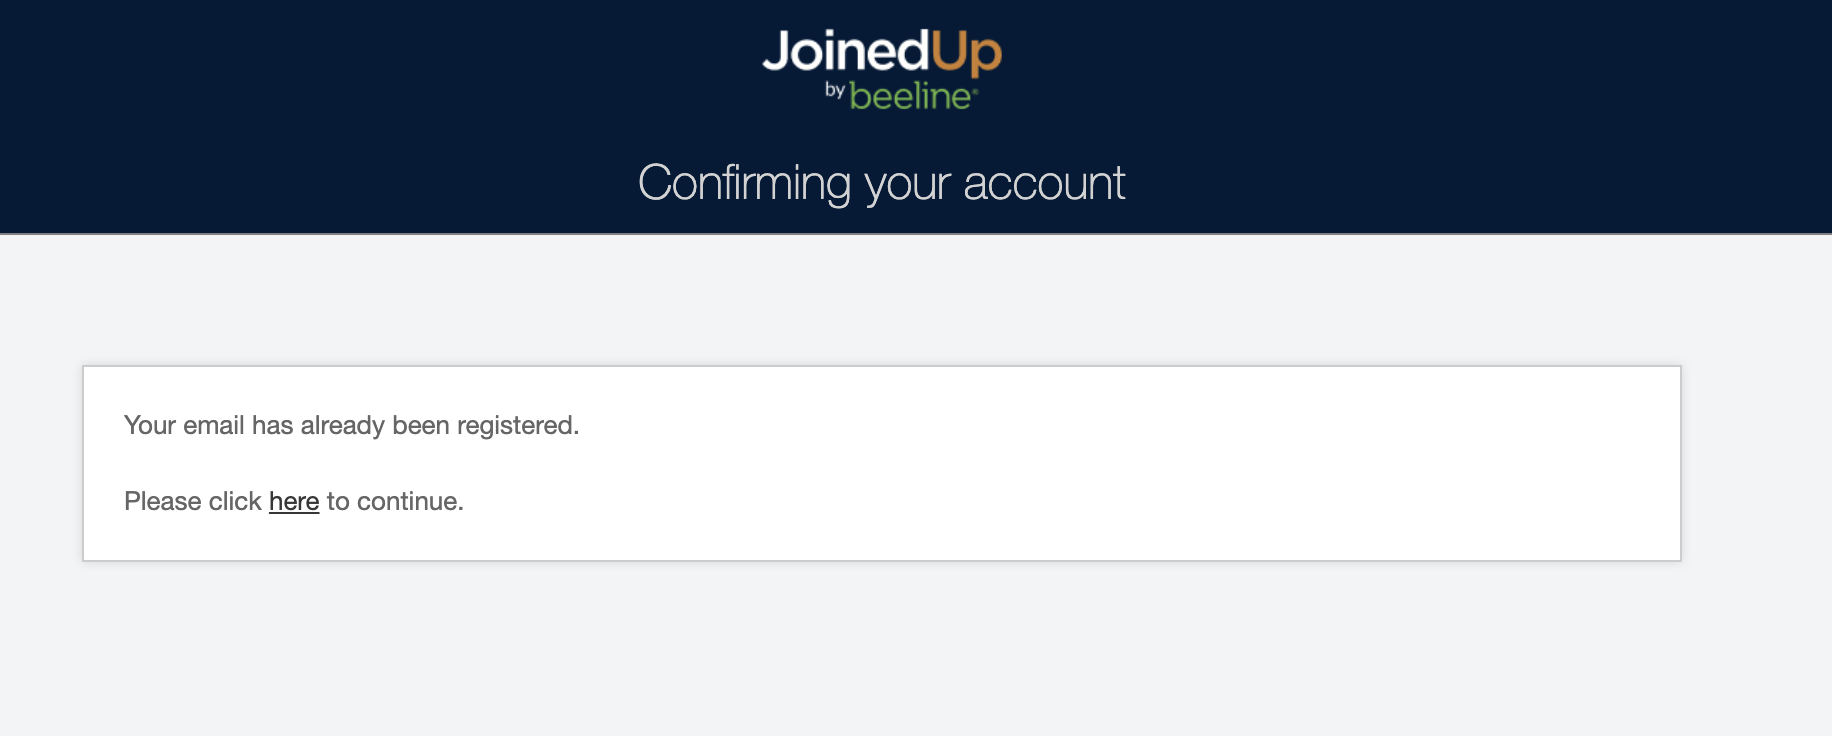The height and width of the screenshot is (736, 1832).
Task: Click the word "account" in the page title
Action: (1044, 183)
